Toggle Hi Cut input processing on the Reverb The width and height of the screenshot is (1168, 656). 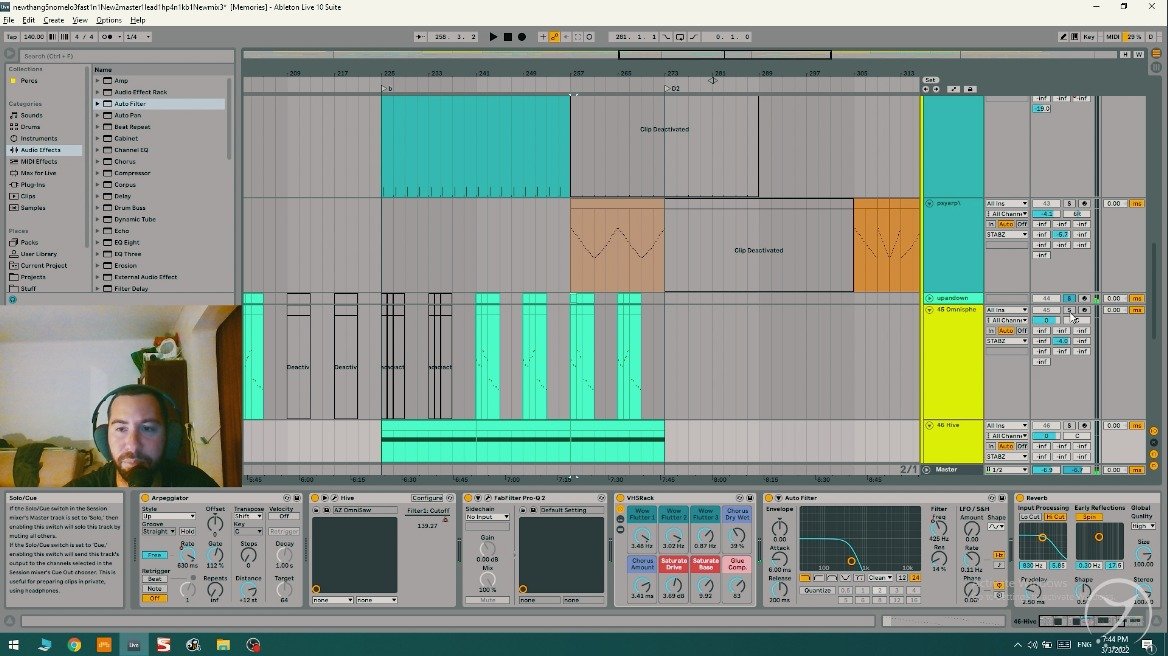coord(1054,517)
